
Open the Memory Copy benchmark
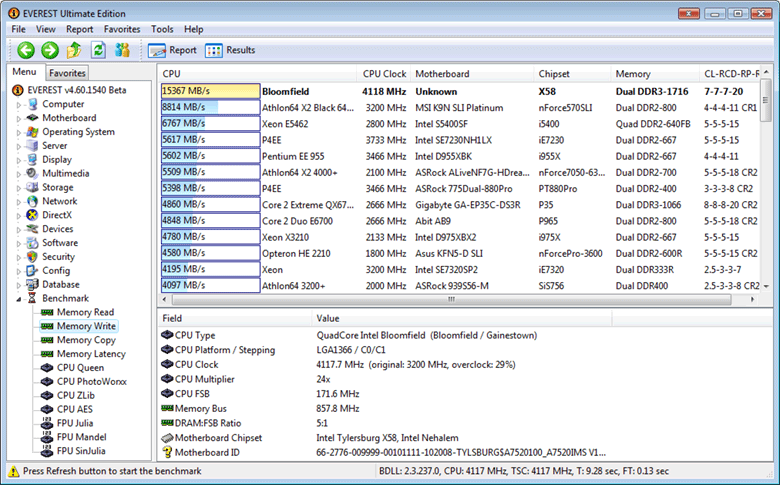click(86, 340)
